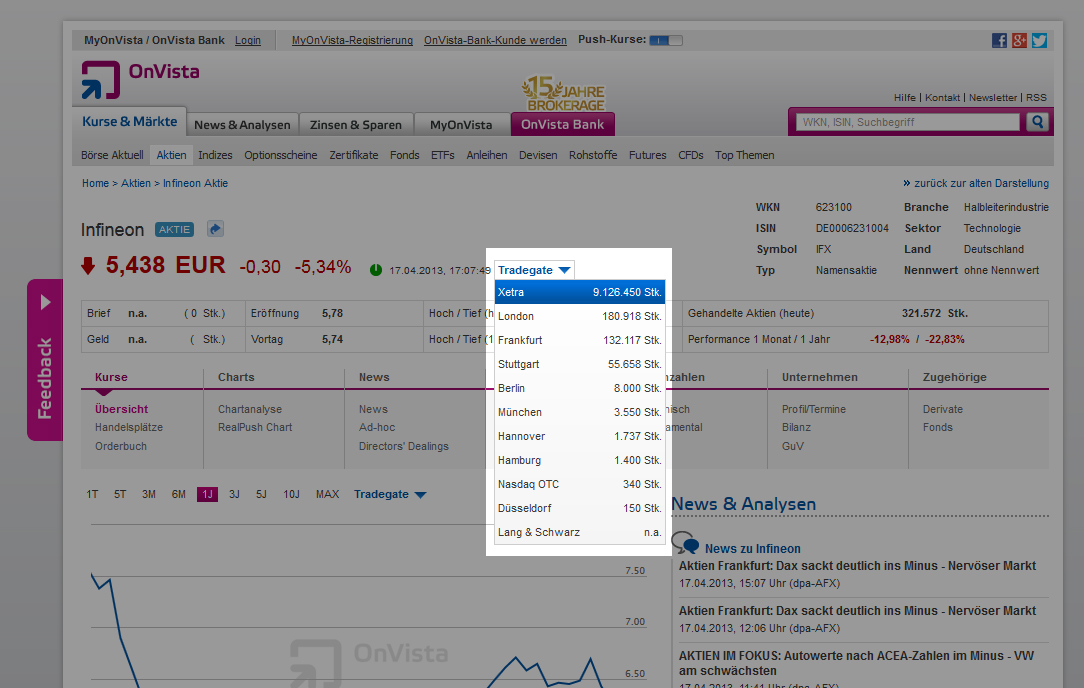
Task: Set chart range to MAX
Action: click(x=327, y=494)
